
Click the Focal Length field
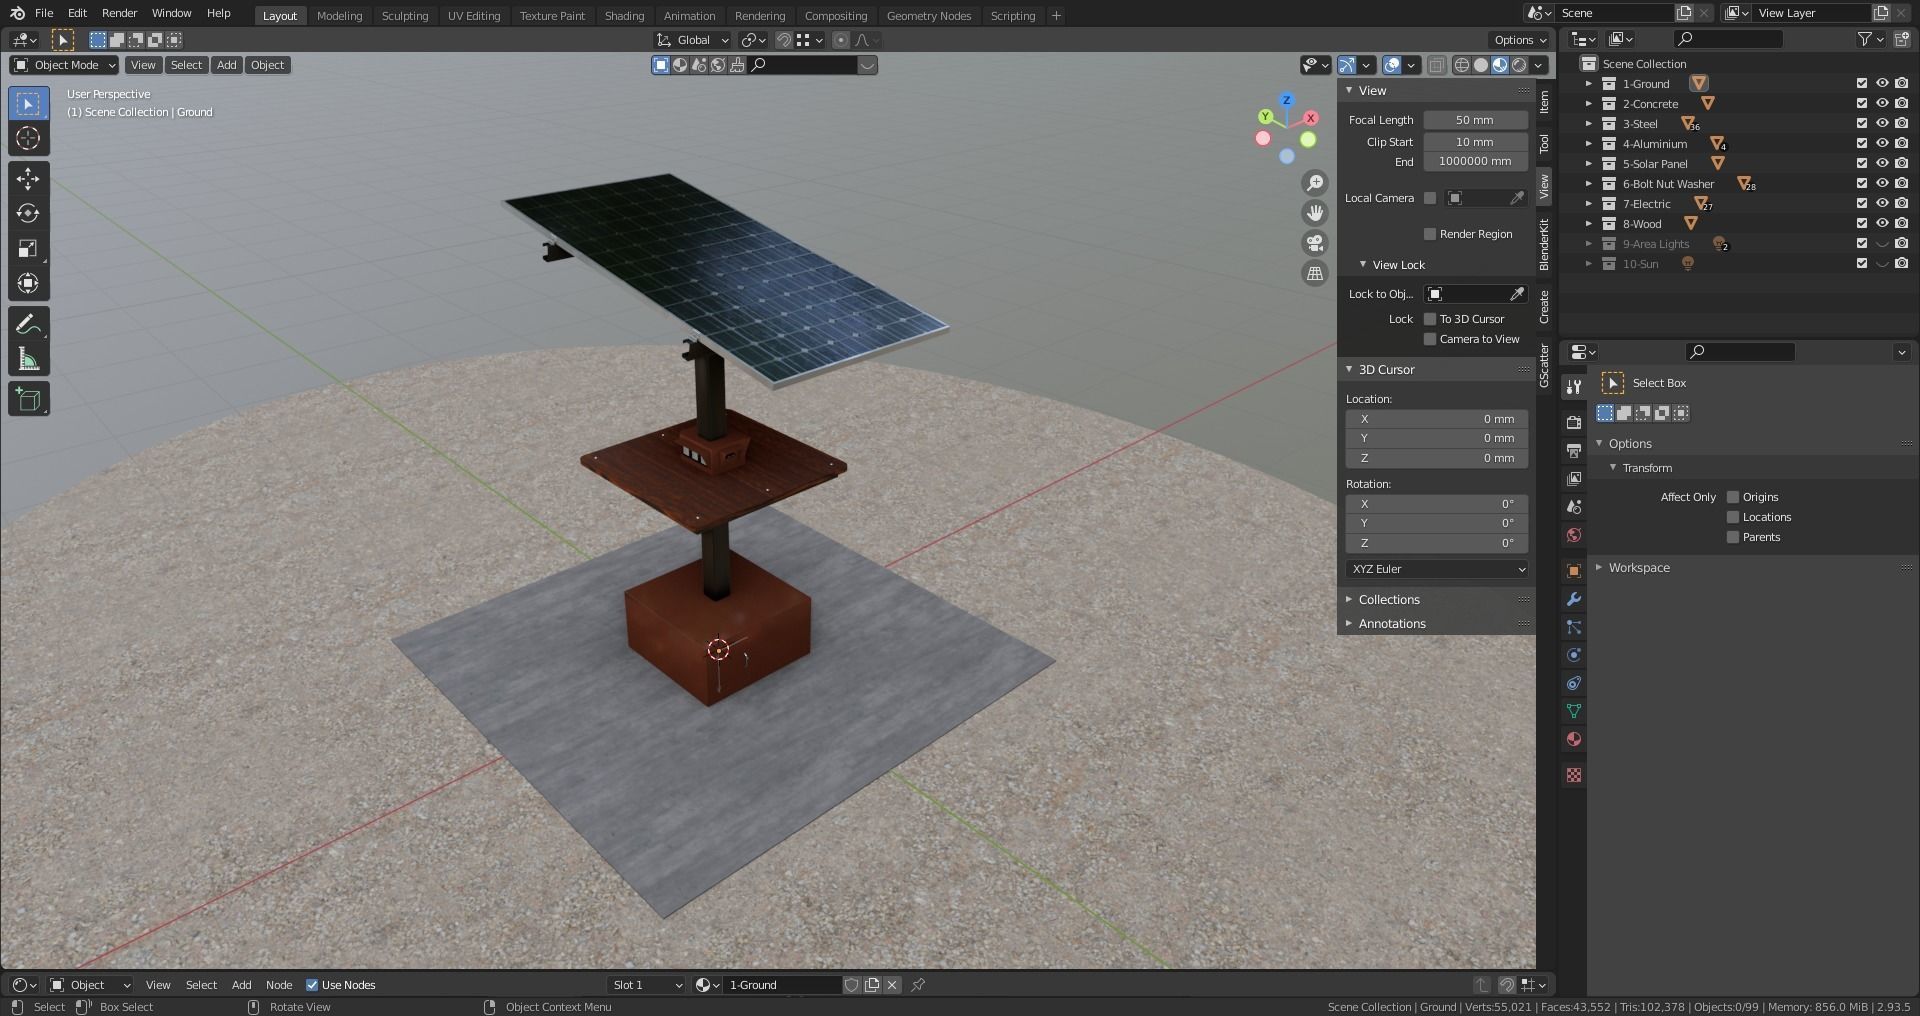click(x=1475, y=120)
